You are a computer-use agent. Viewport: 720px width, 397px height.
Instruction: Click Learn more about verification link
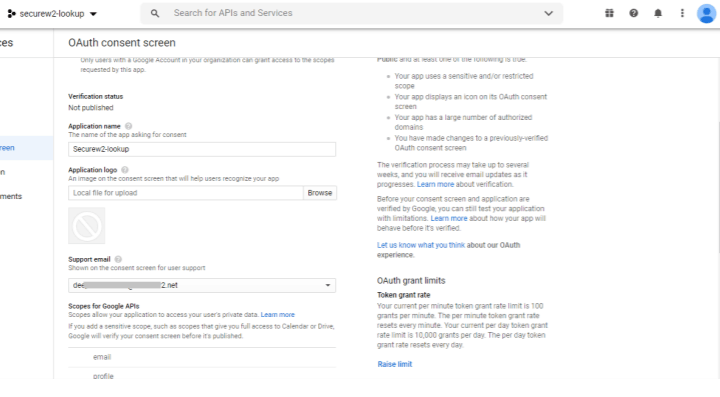point(435,185)
